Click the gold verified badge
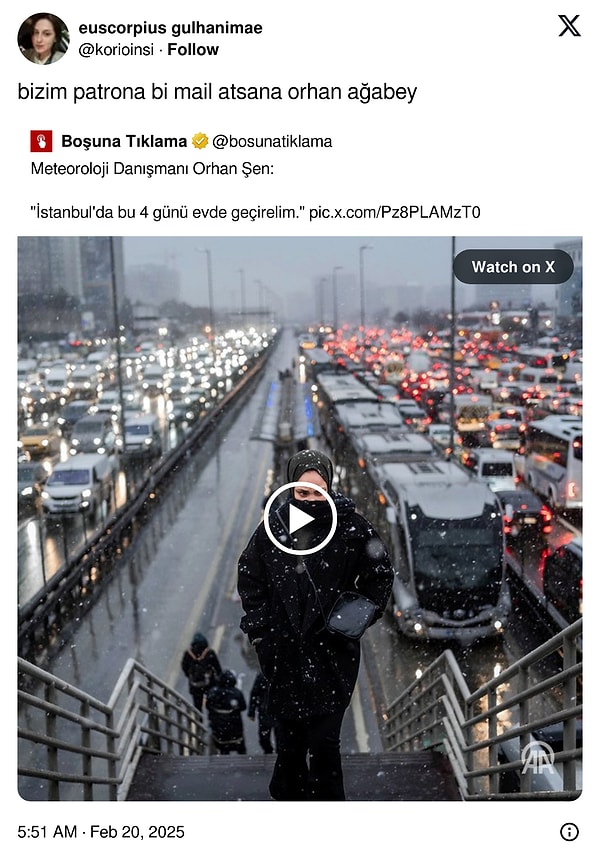This screenshot has height=862, width=600. pos(200,141)
